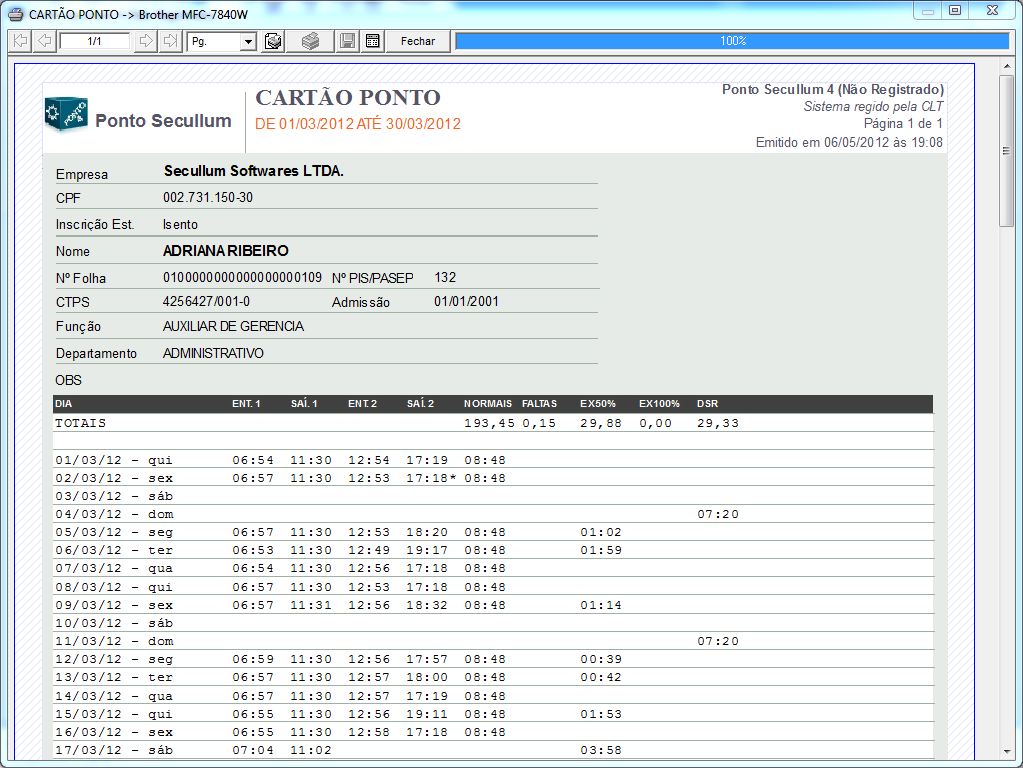Click the EX100% column header
Screen dimensions: 1023x768
659,404
